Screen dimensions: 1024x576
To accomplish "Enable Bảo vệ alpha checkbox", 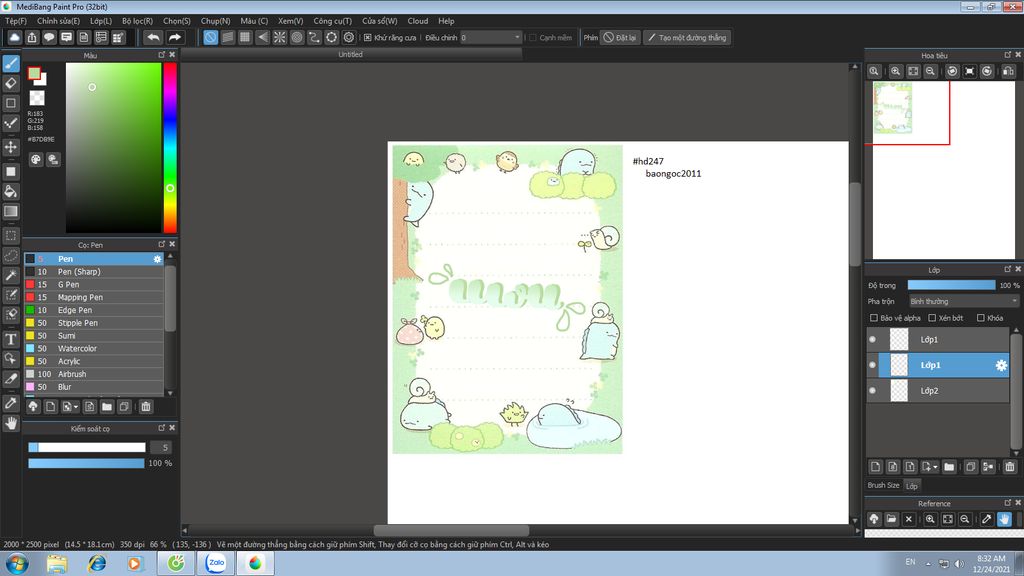I will [874, 318].
